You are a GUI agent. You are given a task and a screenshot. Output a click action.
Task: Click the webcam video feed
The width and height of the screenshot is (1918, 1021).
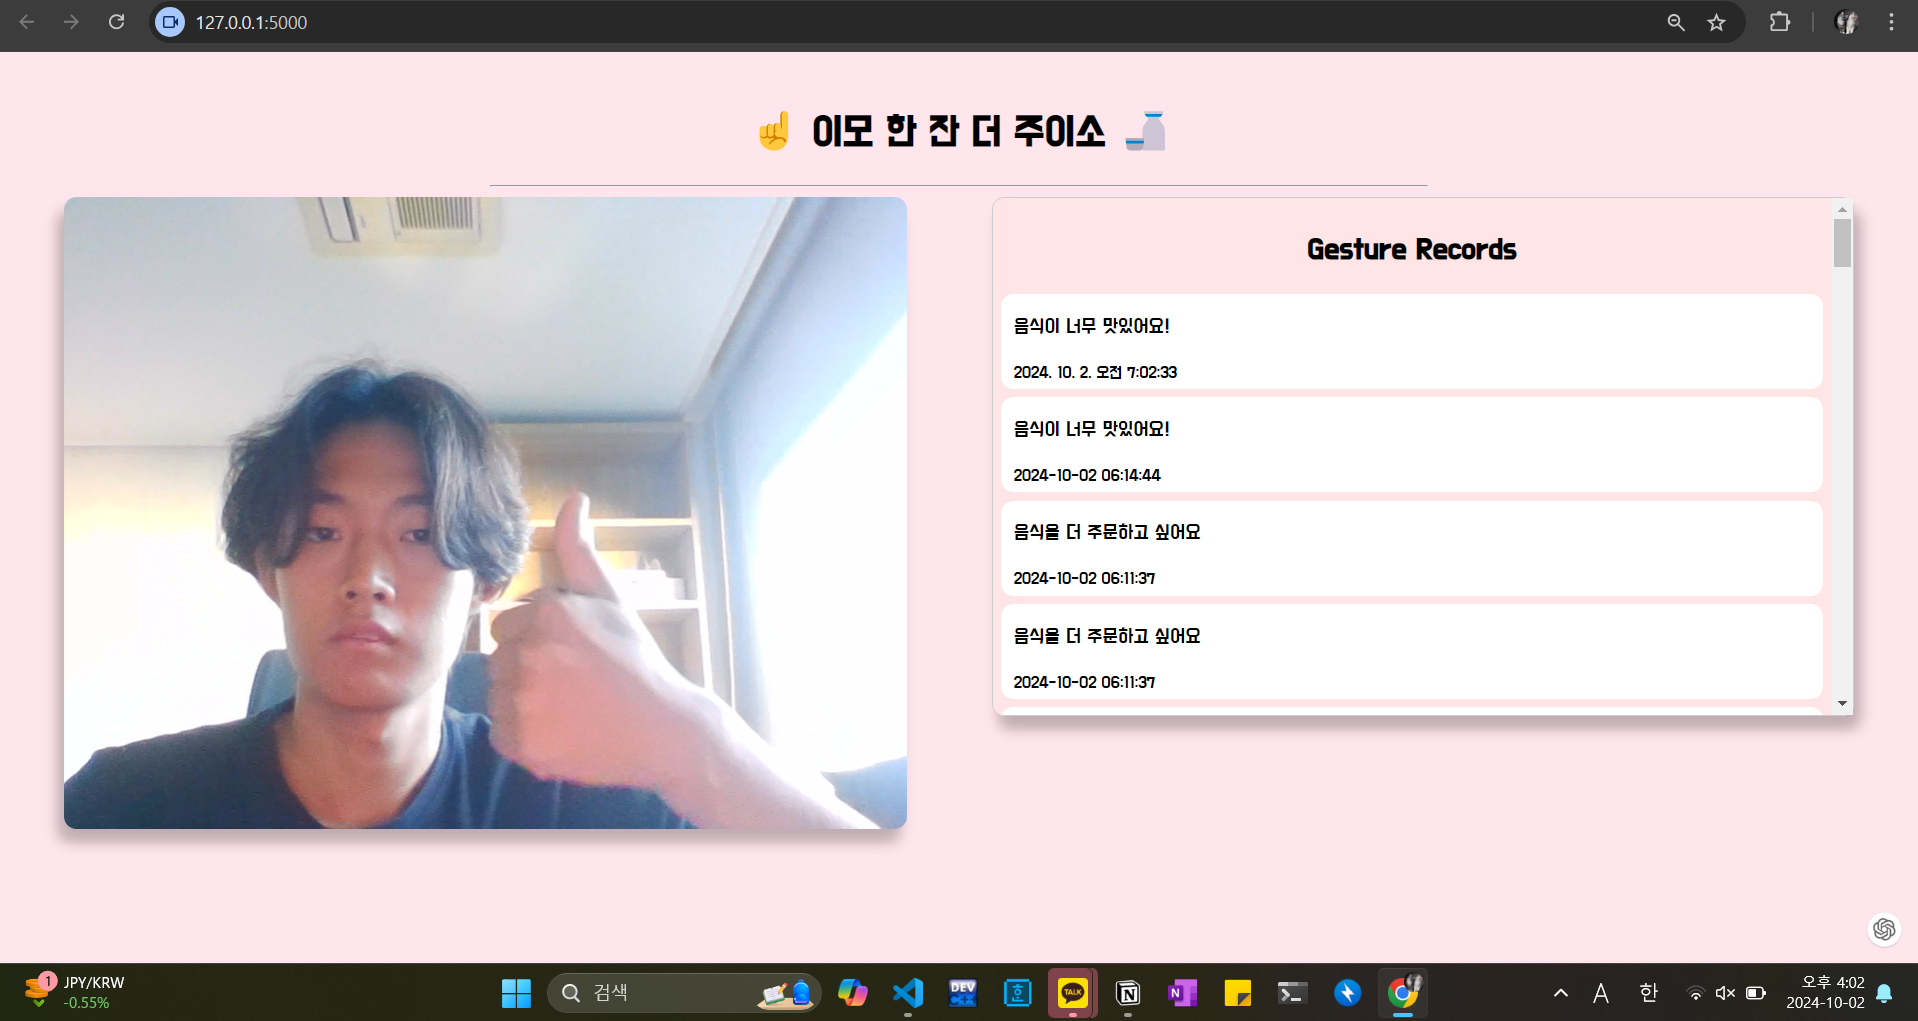coord(485,512)
